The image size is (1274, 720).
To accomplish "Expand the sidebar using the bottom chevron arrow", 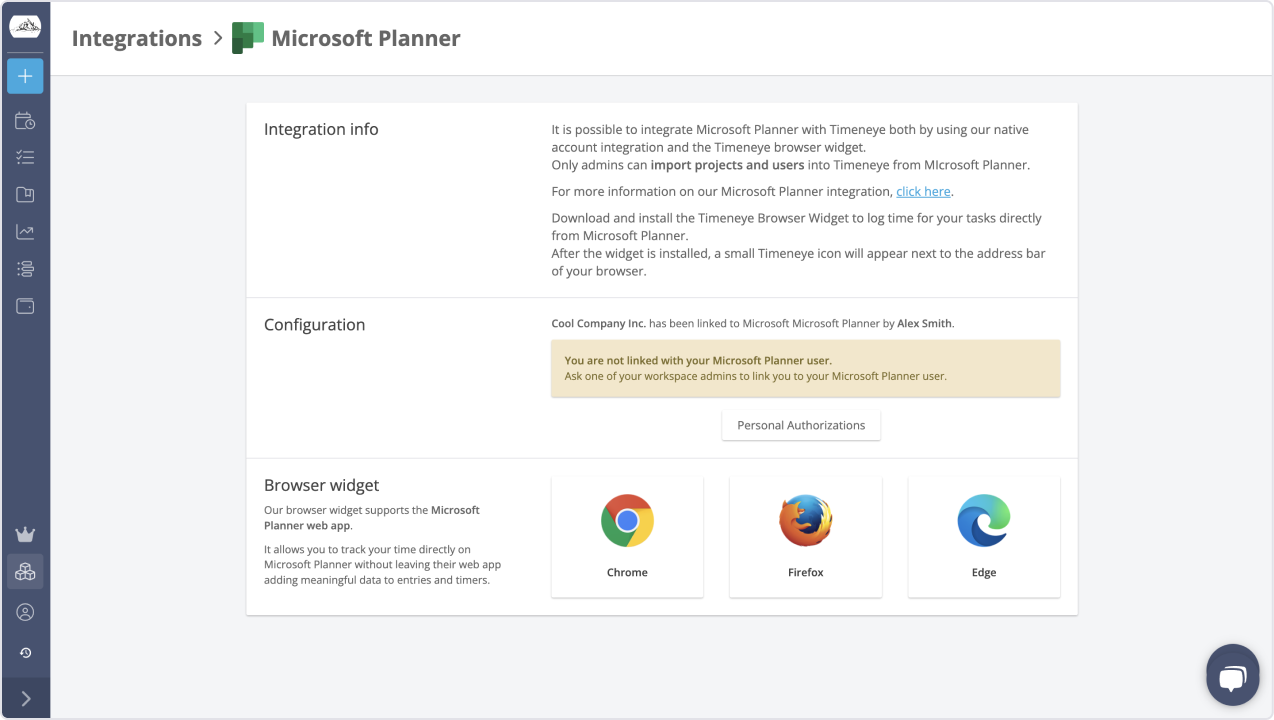I will pyautogui.click(x=24, y=697).
